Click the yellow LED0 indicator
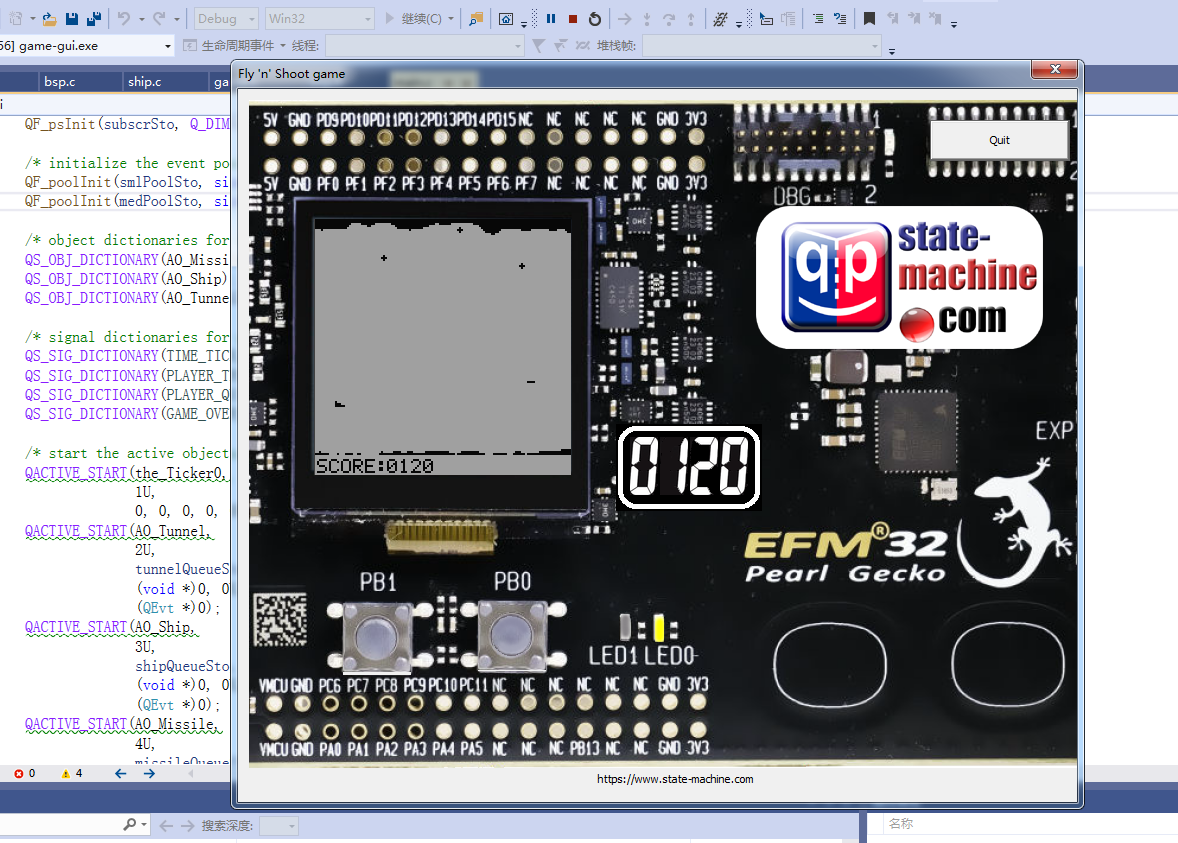This screenshot has height=843, width=1178. point(658,629)
